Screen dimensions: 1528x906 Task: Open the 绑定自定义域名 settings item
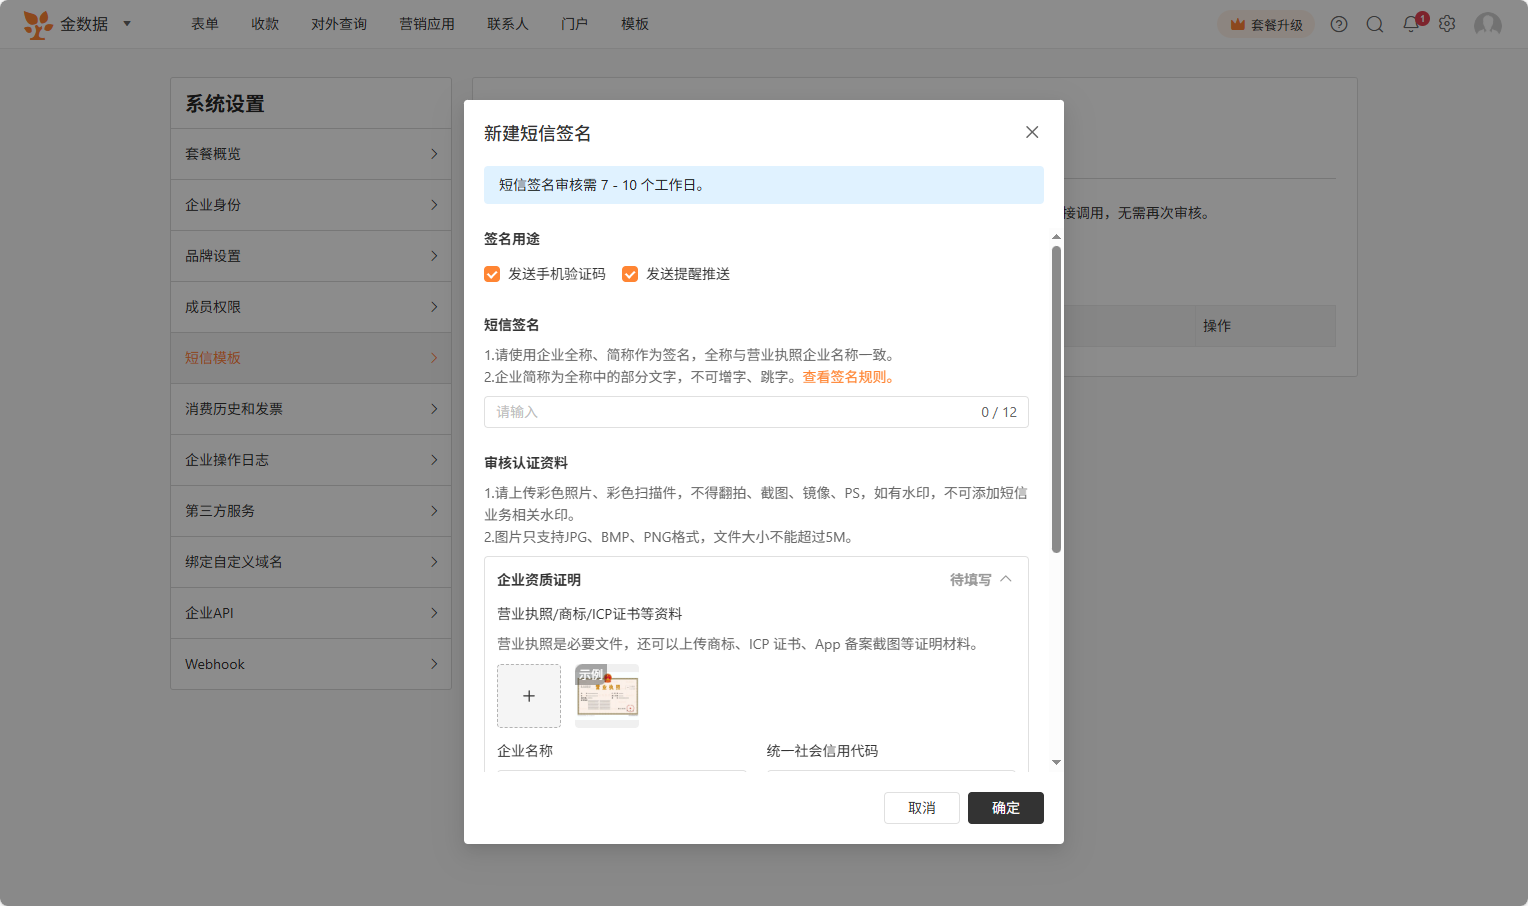[311, 562]
